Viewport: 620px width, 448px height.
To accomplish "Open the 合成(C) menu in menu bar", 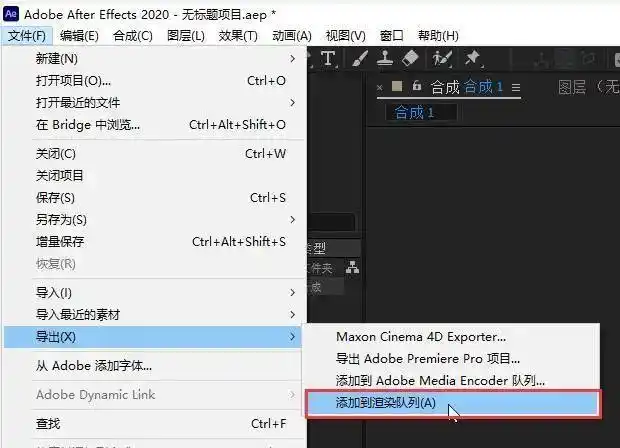I will (133, 36).
